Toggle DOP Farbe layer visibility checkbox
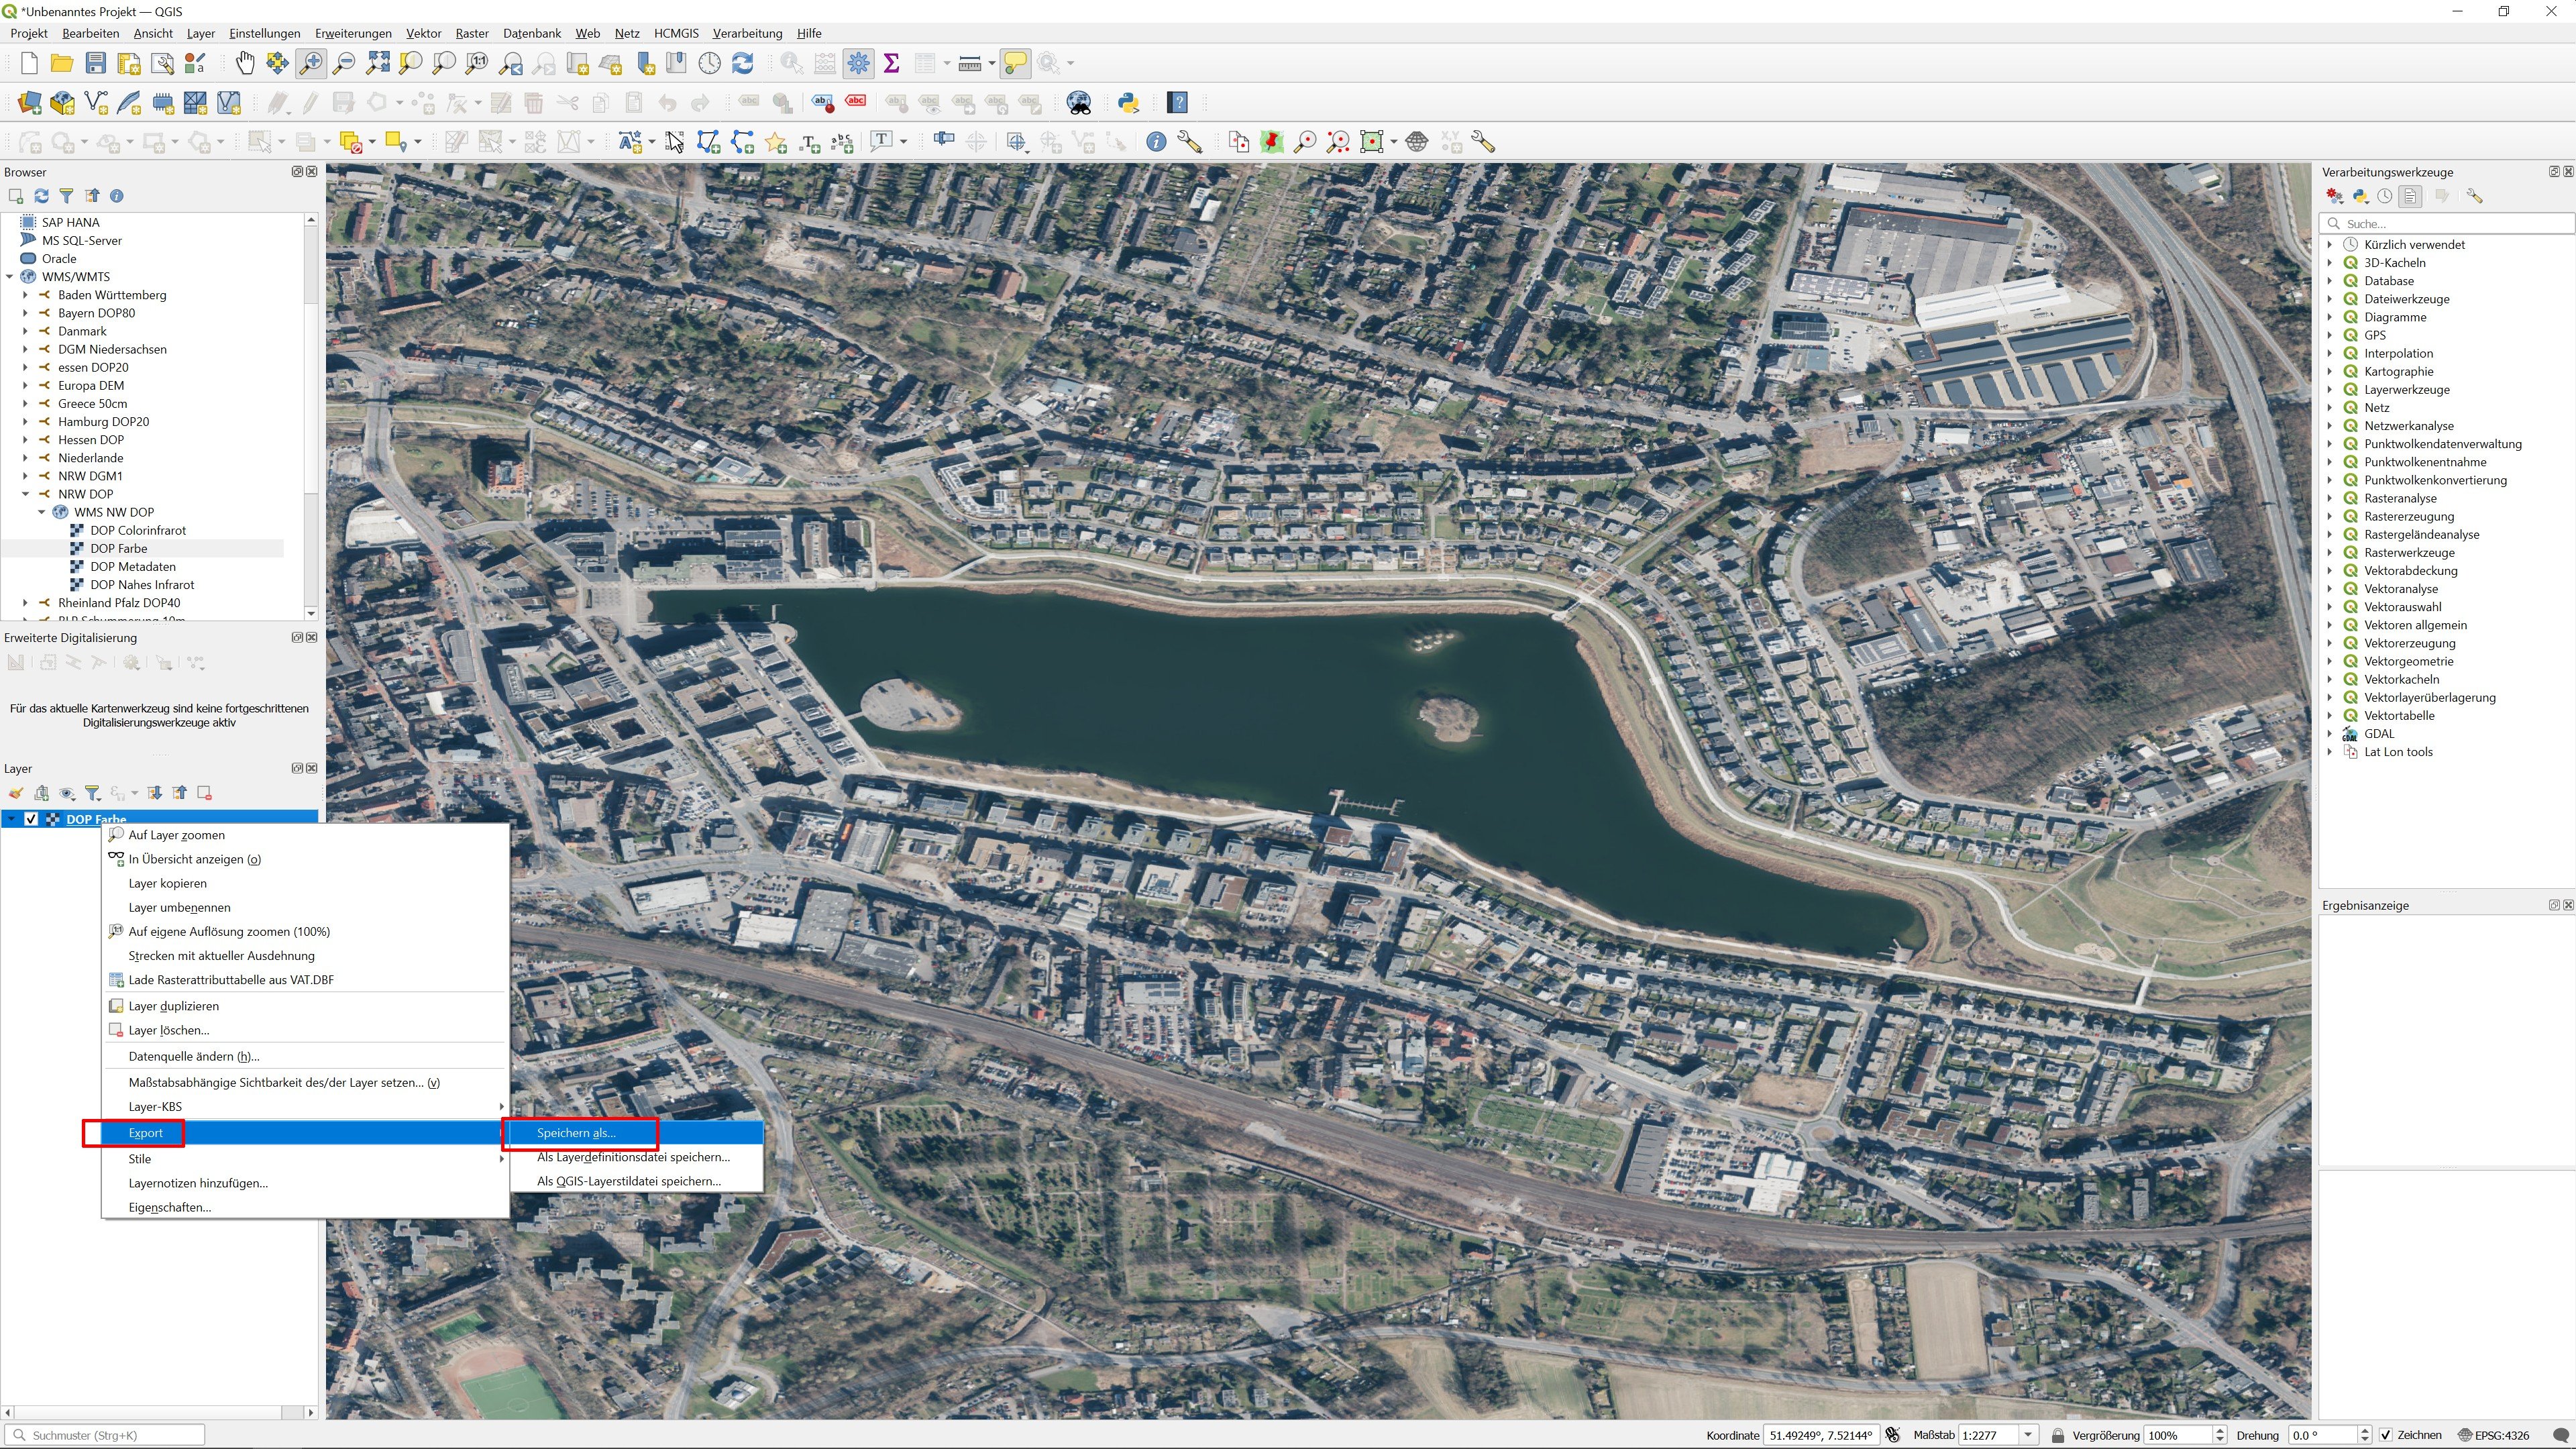Screen dimensions: 2576x1449 tap(31, 818)
